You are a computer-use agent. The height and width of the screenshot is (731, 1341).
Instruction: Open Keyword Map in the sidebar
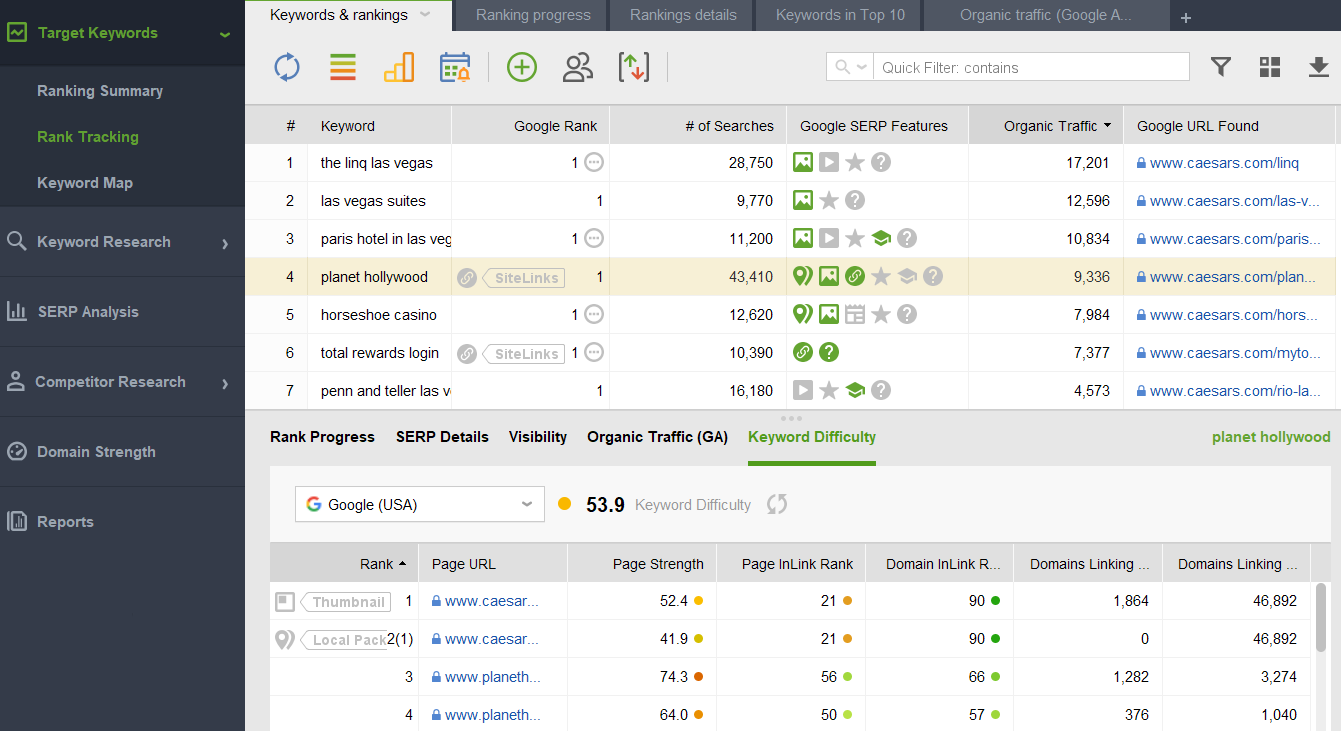pos(85,183)
